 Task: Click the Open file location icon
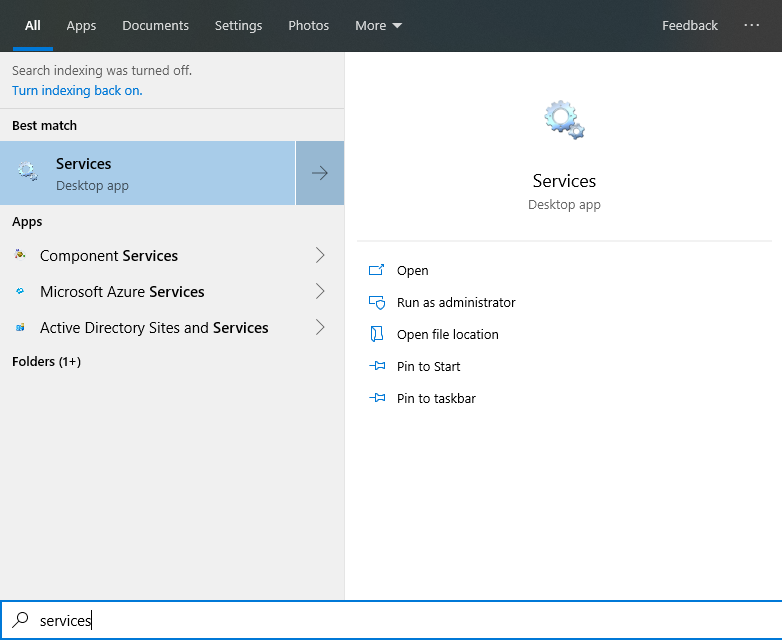click(377, 334)
